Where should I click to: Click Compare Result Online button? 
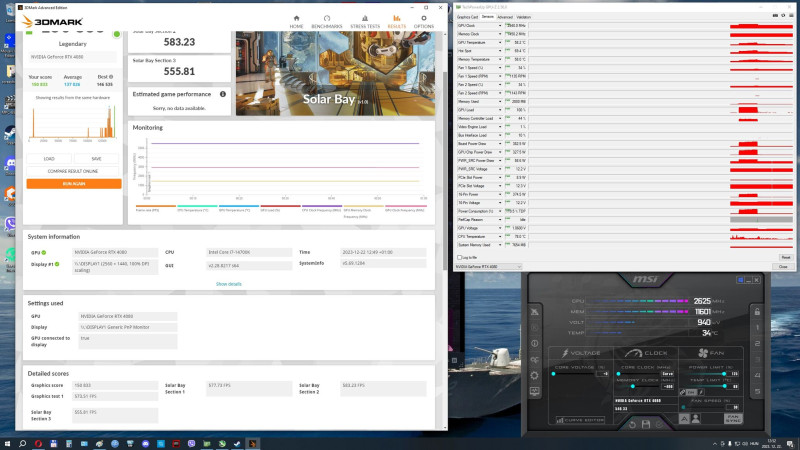click(x=73, y=171)
